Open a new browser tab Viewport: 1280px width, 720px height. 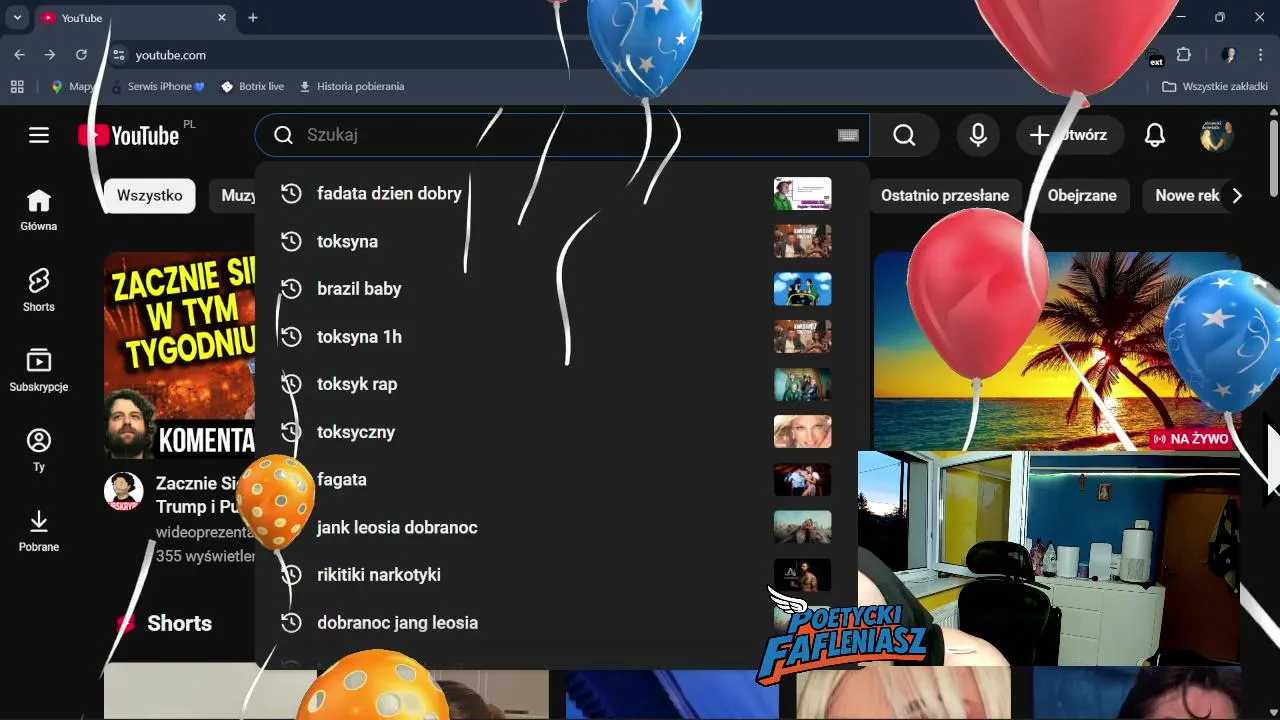pyautogui.click(x=253, y=18)
